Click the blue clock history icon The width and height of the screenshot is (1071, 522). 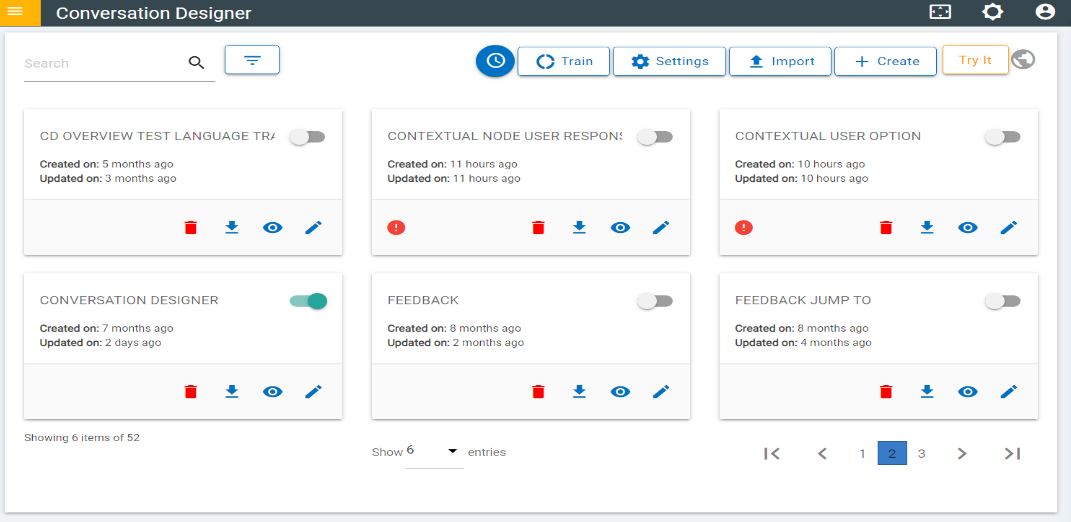(495, 61)
